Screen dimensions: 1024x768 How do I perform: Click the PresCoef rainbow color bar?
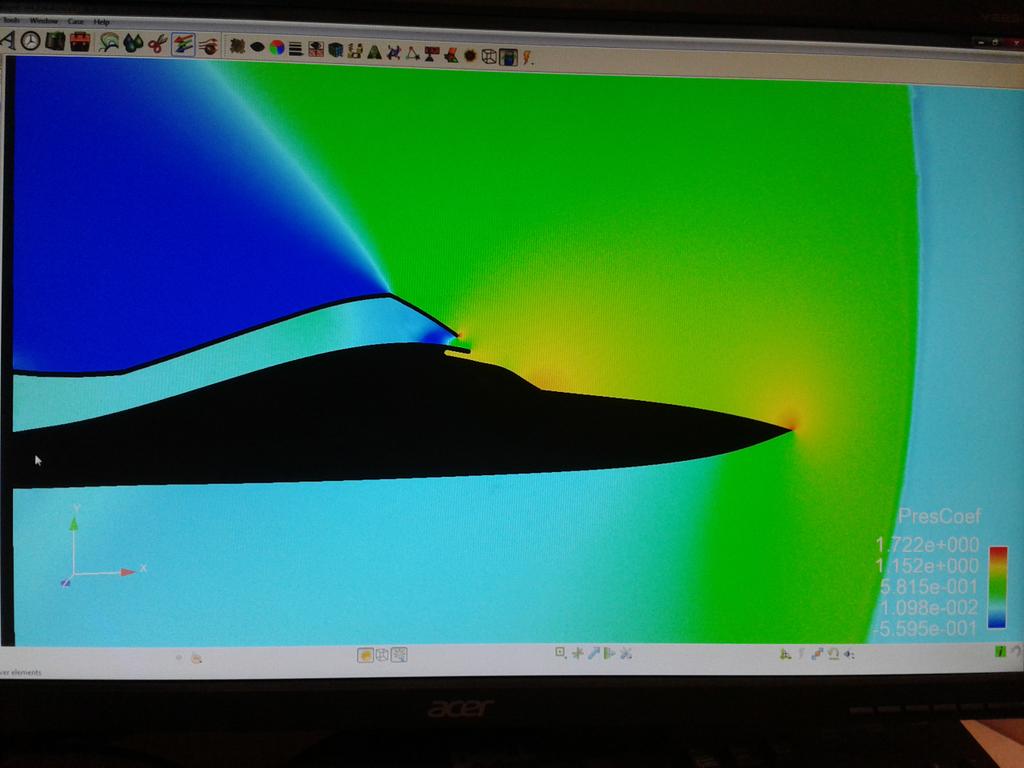coord(997,587)
